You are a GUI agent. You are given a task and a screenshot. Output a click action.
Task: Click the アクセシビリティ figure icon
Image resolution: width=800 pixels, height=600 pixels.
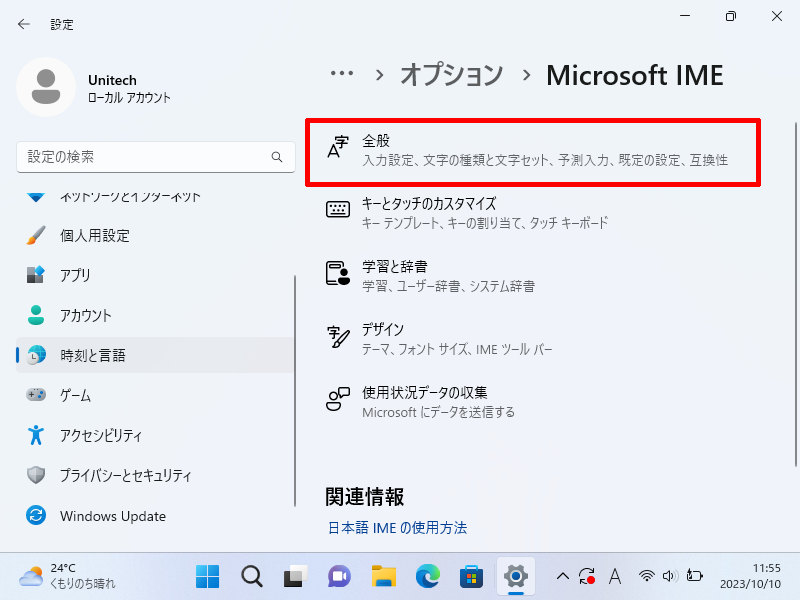[36, 435]
